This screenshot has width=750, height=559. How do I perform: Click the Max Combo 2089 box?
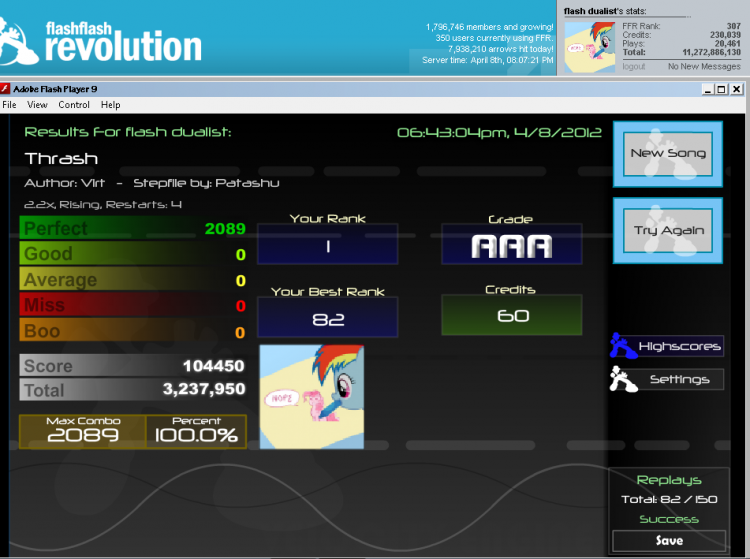pos(83,431)
